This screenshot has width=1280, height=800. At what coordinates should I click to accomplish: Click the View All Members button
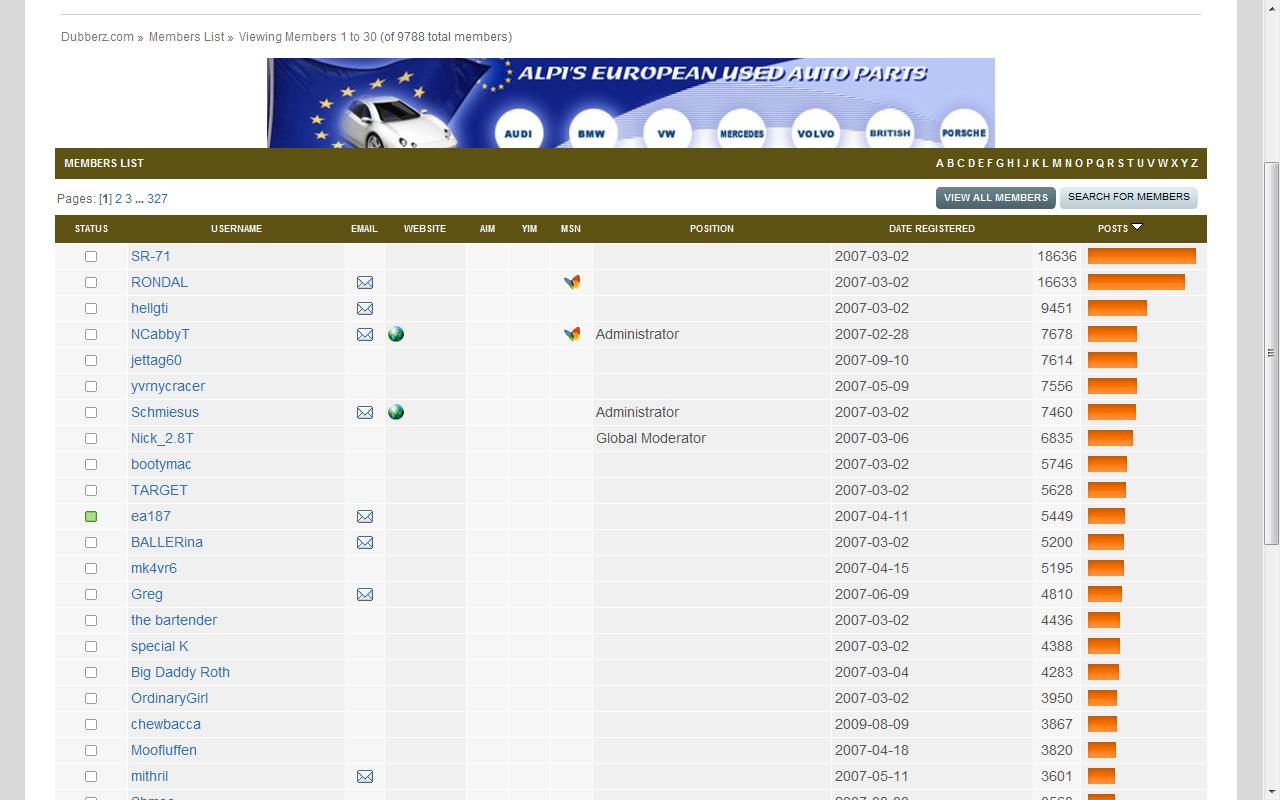[x=996, y=198]
